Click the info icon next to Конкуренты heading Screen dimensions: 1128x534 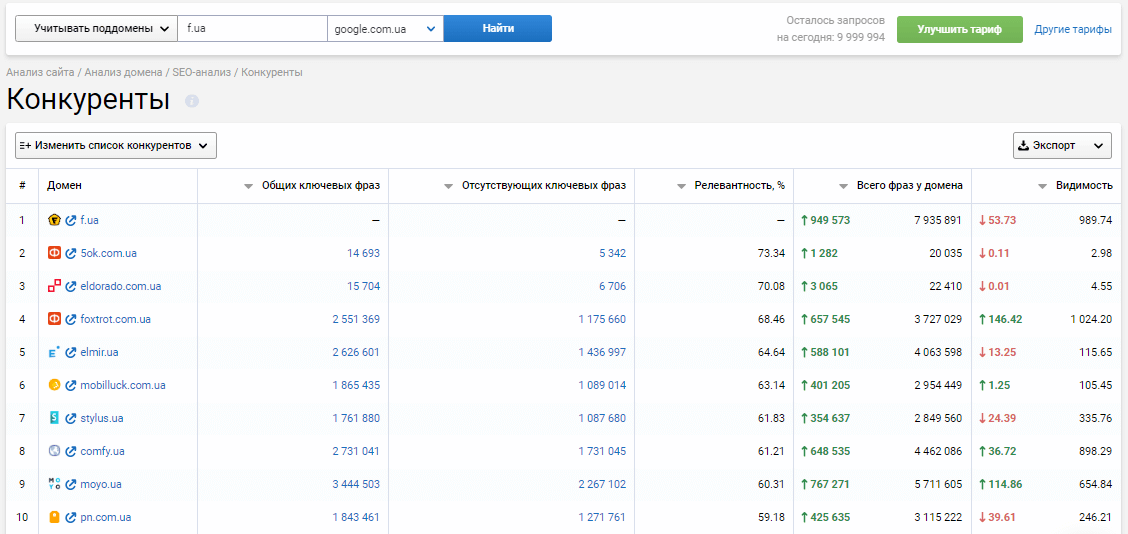[x=191, y=101]
